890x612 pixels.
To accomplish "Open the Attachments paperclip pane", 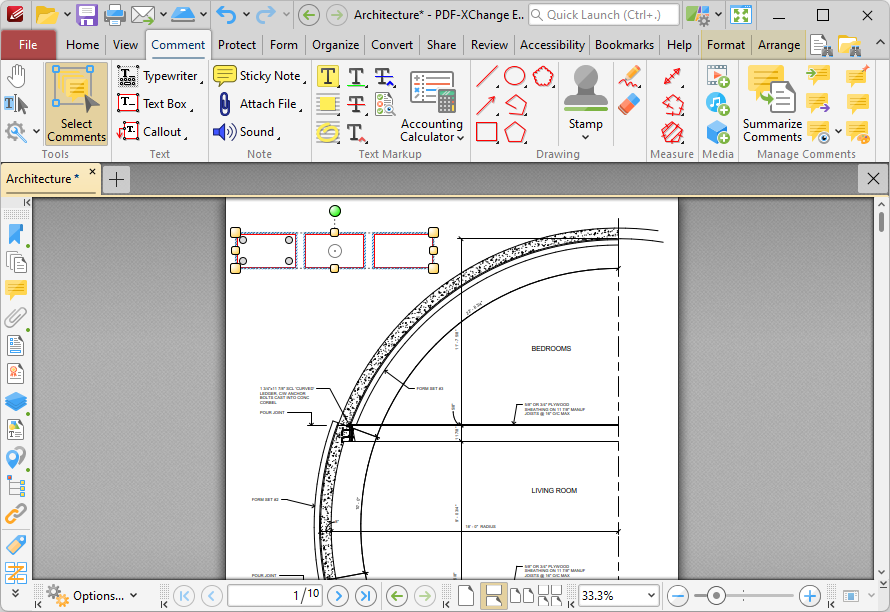I will (16, 318).
